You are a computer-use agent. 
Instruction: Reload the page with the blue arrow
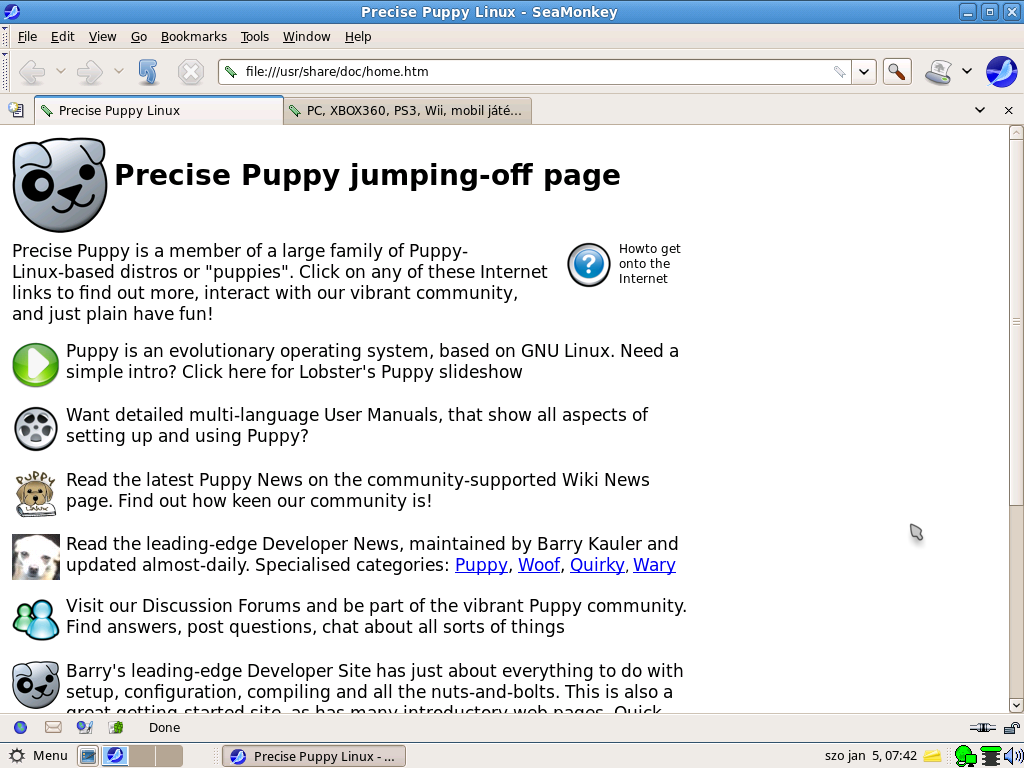(148, 71)
